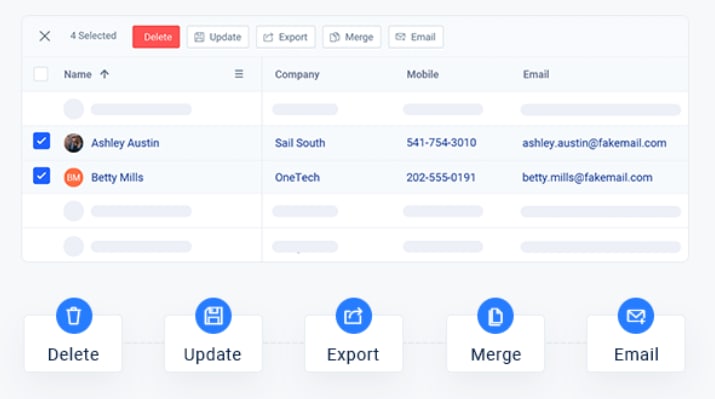Viewport: 715px width, 399px height.
Task: Click Betty Mills' BM avatar
Action: [73, 177]
